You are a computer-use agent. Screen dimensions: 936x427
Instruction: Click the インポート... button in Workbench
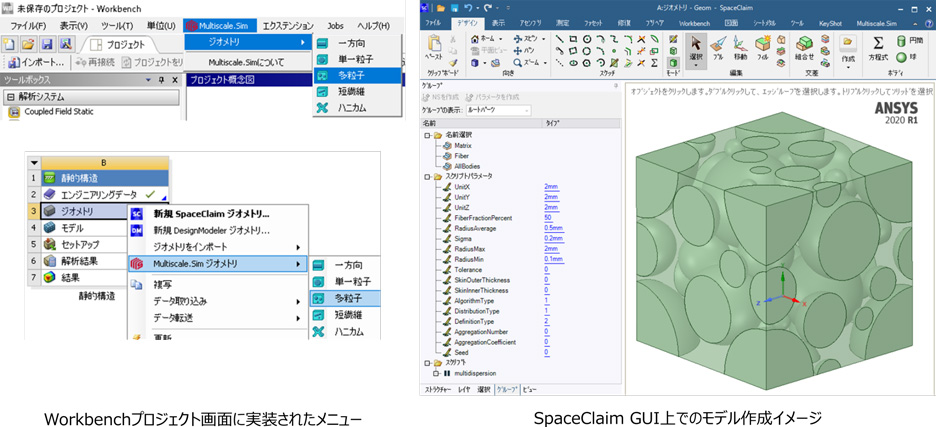tap(36, 62)
